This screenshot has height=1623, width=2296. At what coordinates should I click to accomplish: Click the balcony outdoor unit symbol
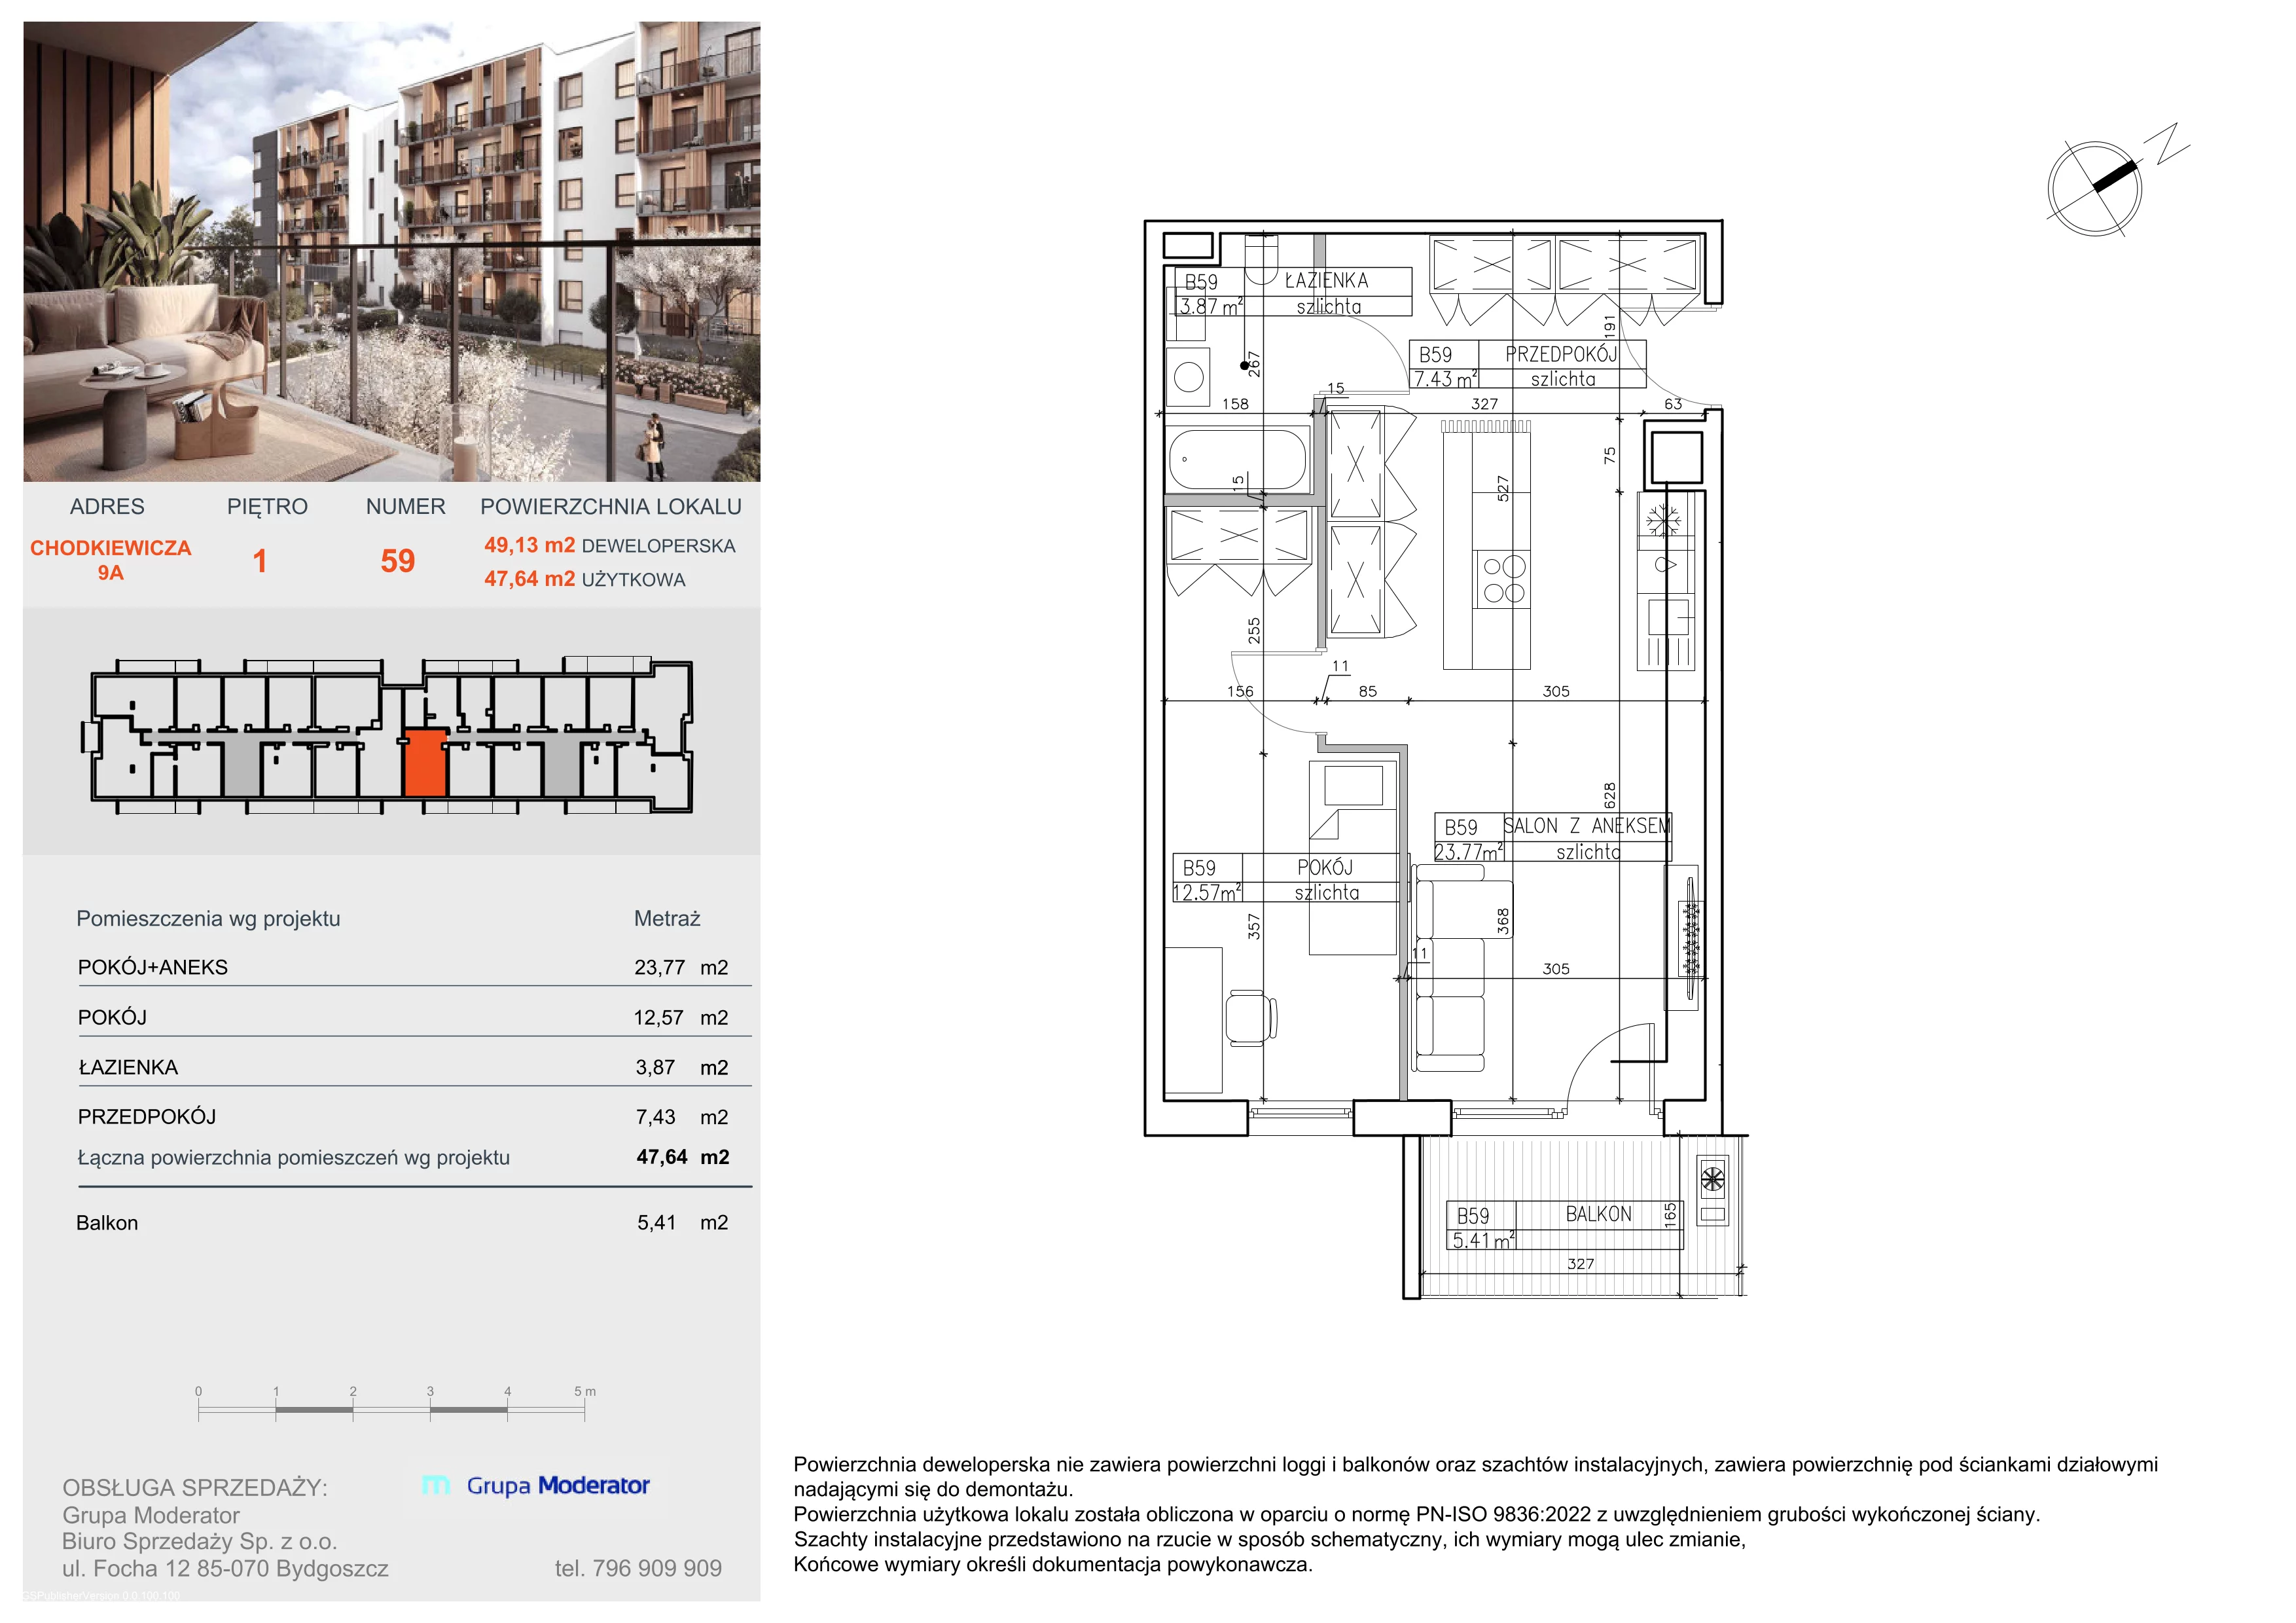(1713, 1190)
